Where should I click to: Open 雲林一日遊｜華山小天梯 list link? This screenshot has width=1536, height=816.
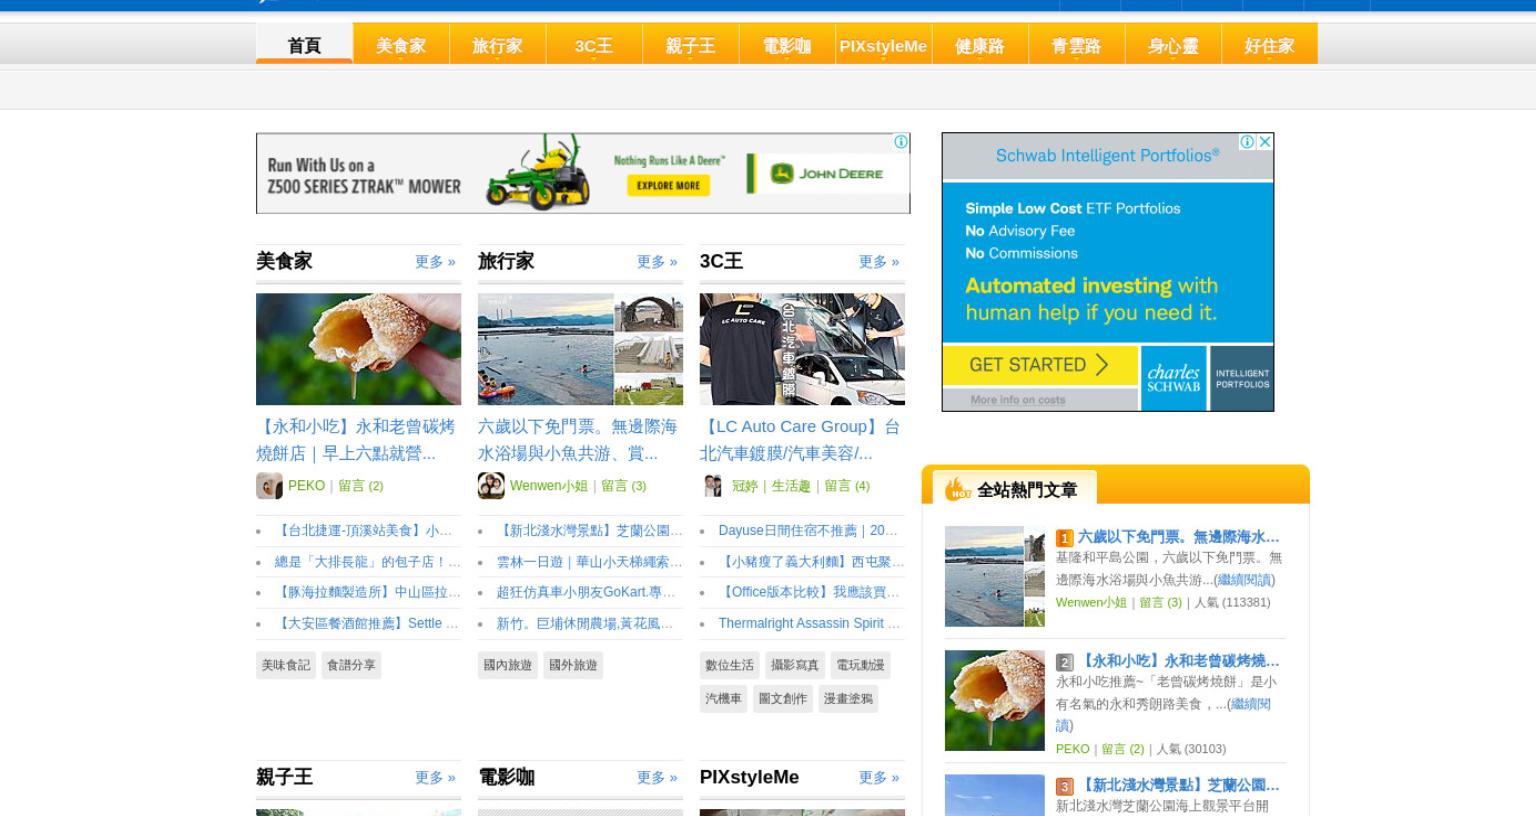coord(589,562)
